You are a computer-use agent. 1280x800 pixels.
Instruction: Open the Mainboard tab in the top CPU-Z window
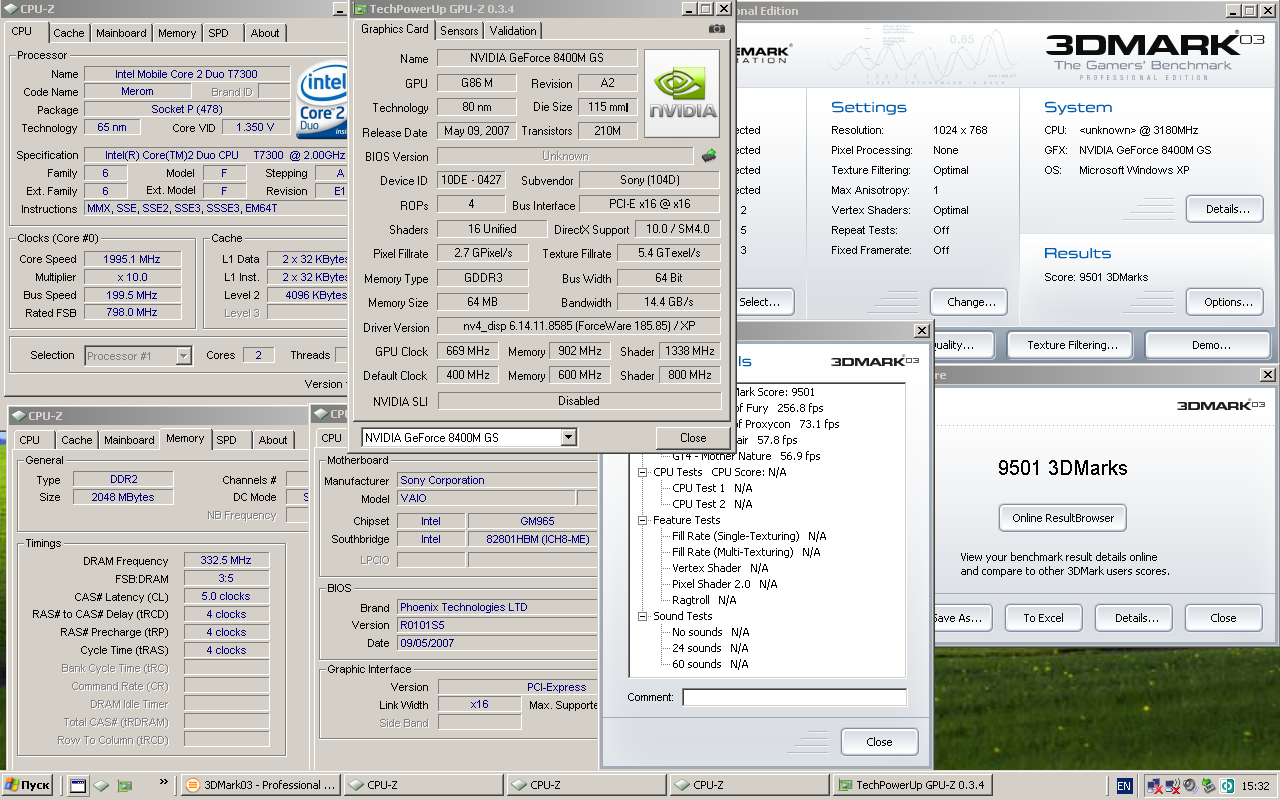tap(121, 33)
